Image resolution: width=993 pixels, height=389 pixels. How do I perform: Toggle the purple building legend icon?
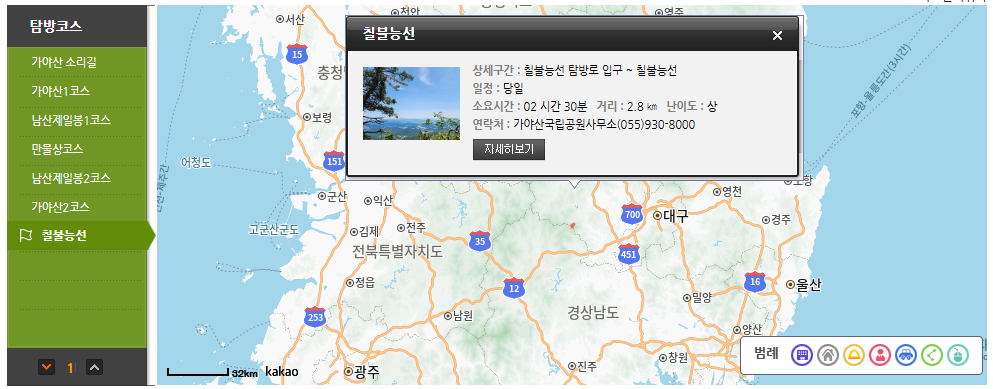point(802,355)
